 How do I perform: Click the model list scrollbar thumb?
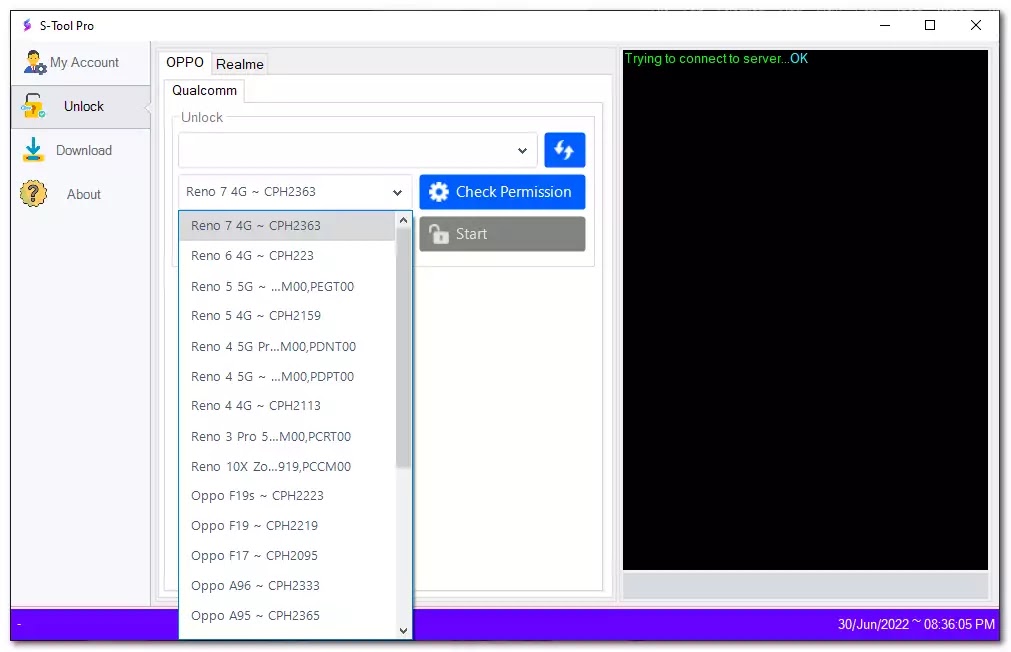[x=404, y=348]
